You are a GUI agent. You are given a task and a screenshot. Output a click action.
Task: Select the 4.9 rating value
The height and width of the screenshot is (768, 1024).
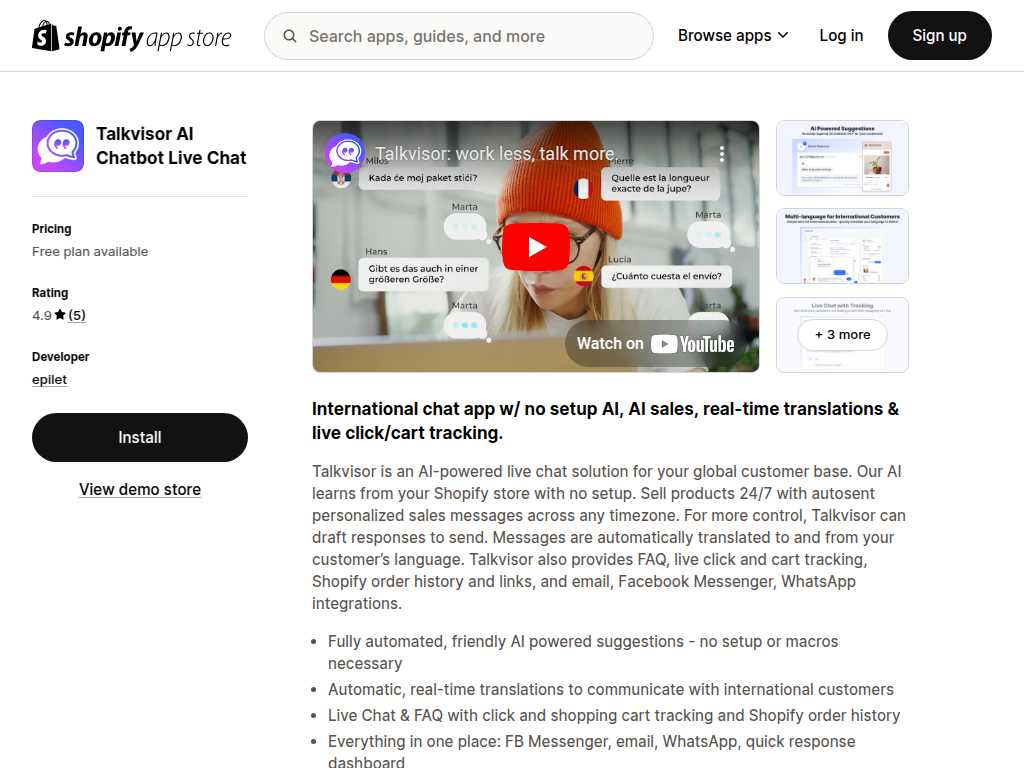42,315
